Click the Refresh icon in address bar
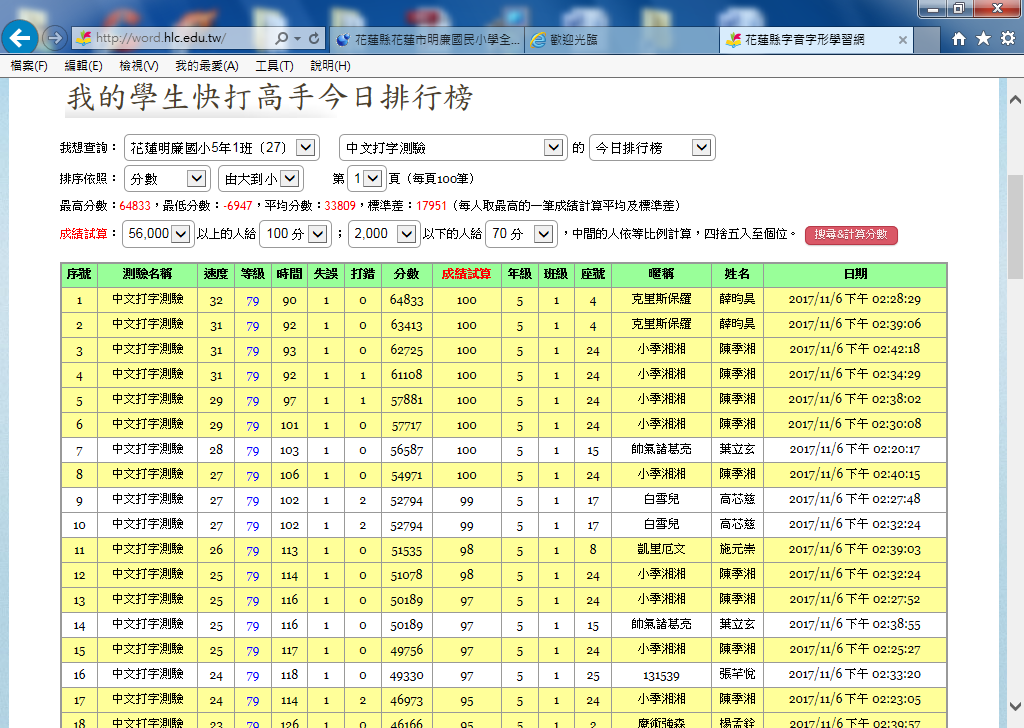The width and height of the screenshot is (1024, 728). [x=315, y=39]
